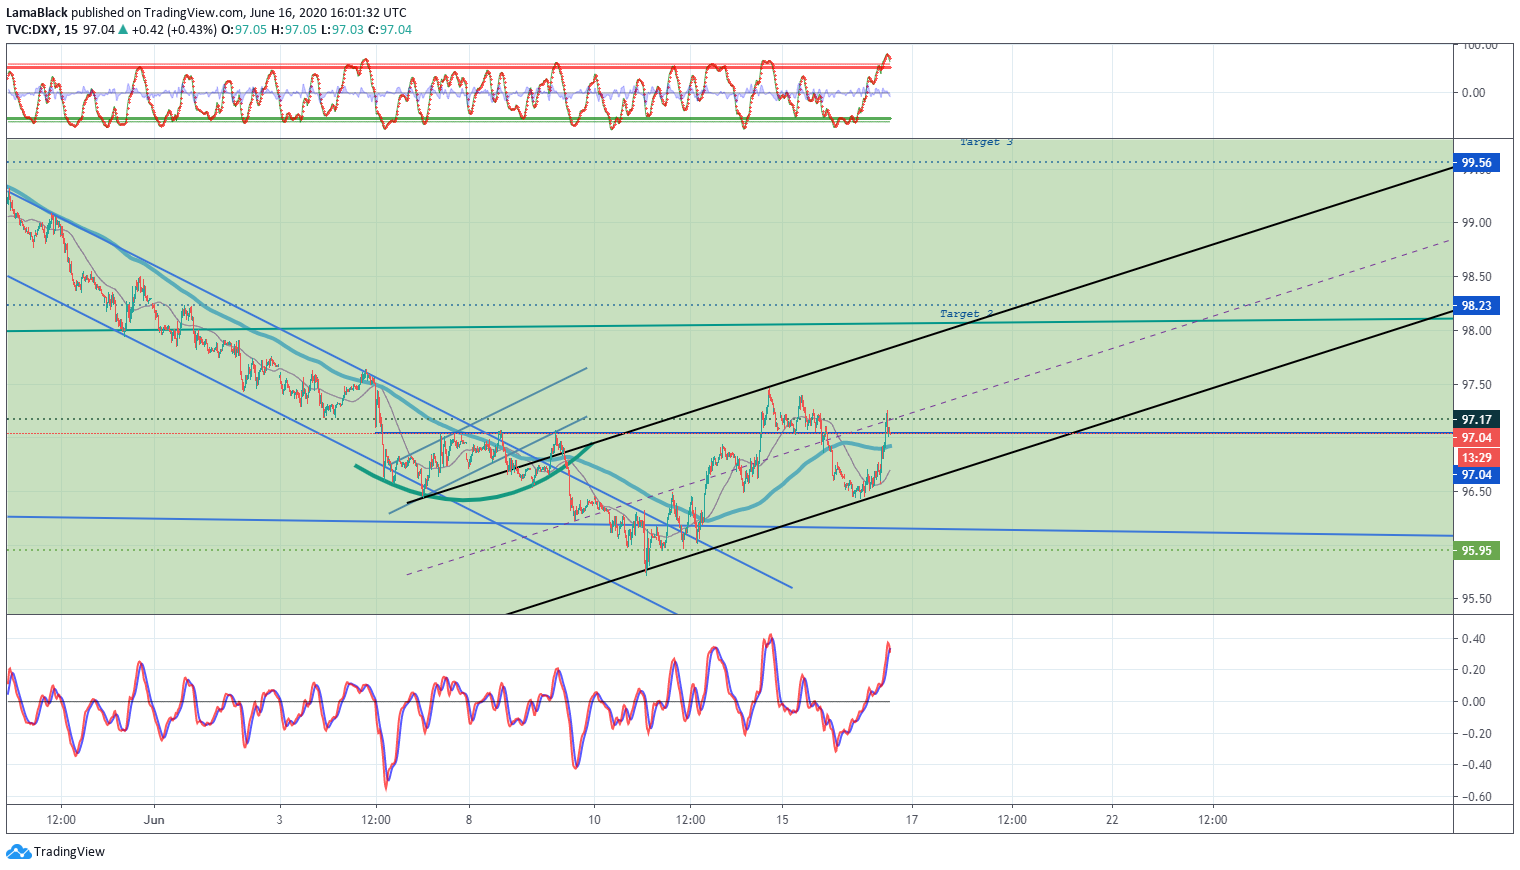Click the 96.50 price axis label
This screenshot has width=1520, height=870.
click(1477, 492)
